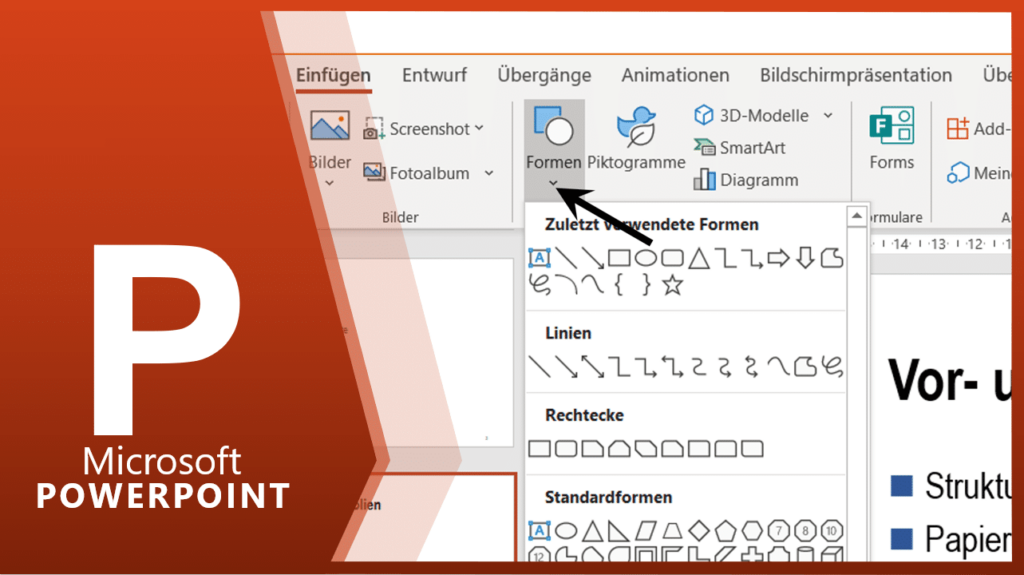Select text box in Zuletzt verwendete Formen
1024x575 pixels.
[x=539, y=258]
